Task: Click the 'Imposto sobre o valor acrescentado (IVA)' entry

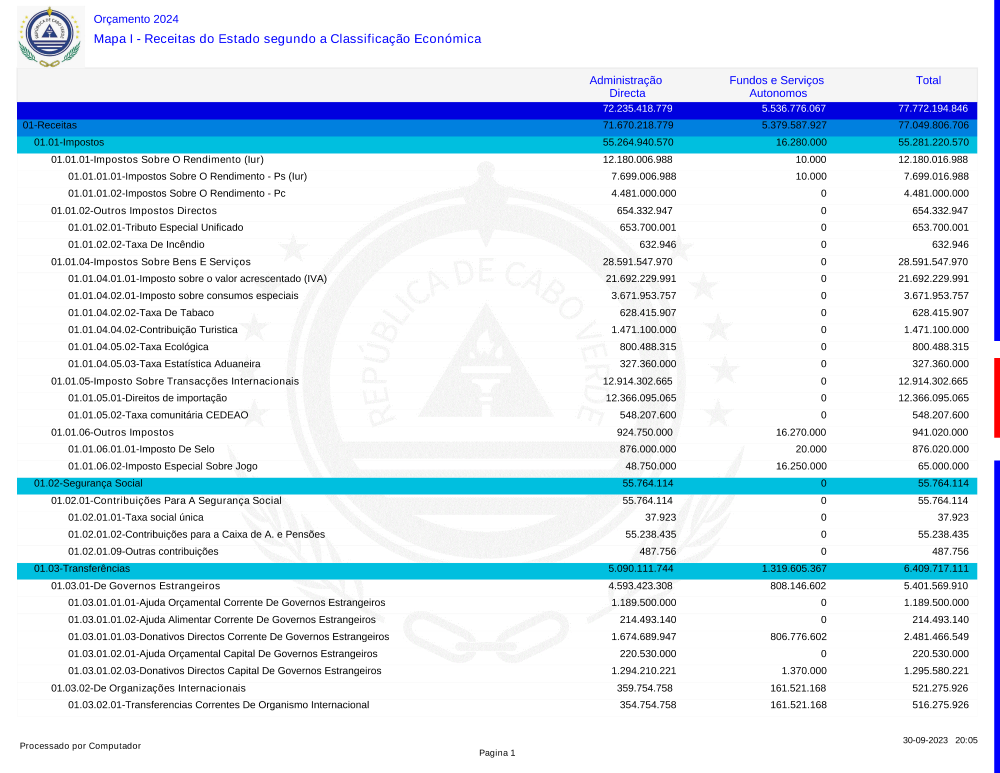Action: tap(197, 279)
